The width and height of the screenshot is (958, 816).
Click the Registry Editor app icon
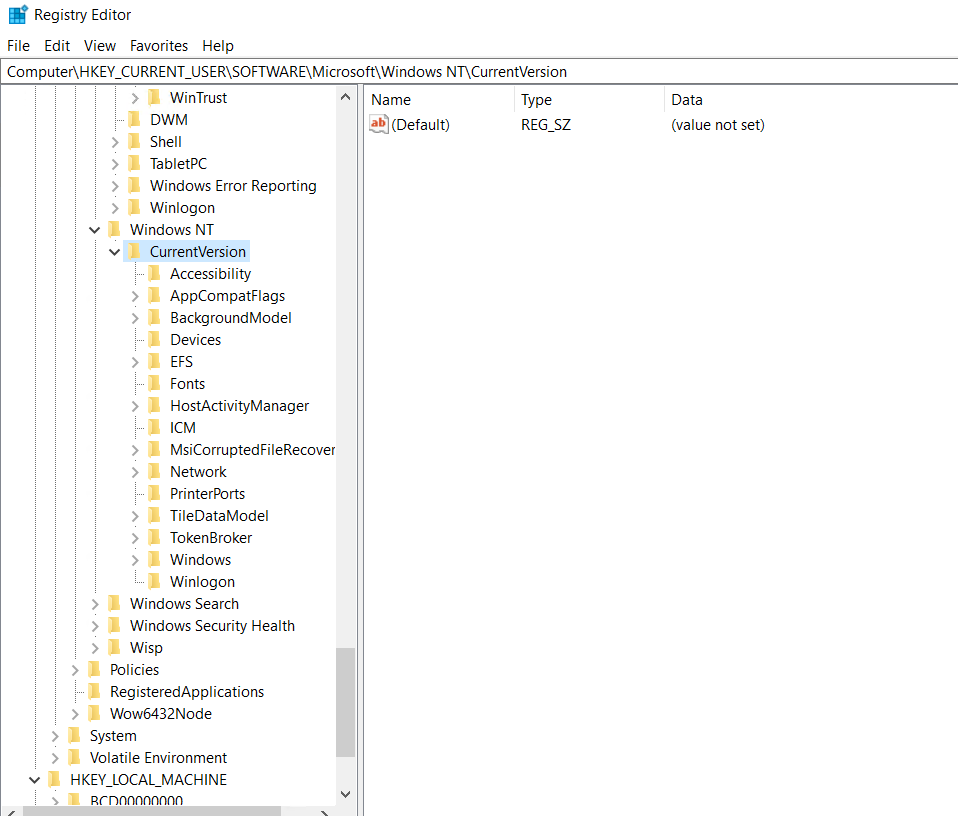coord(18,14)
